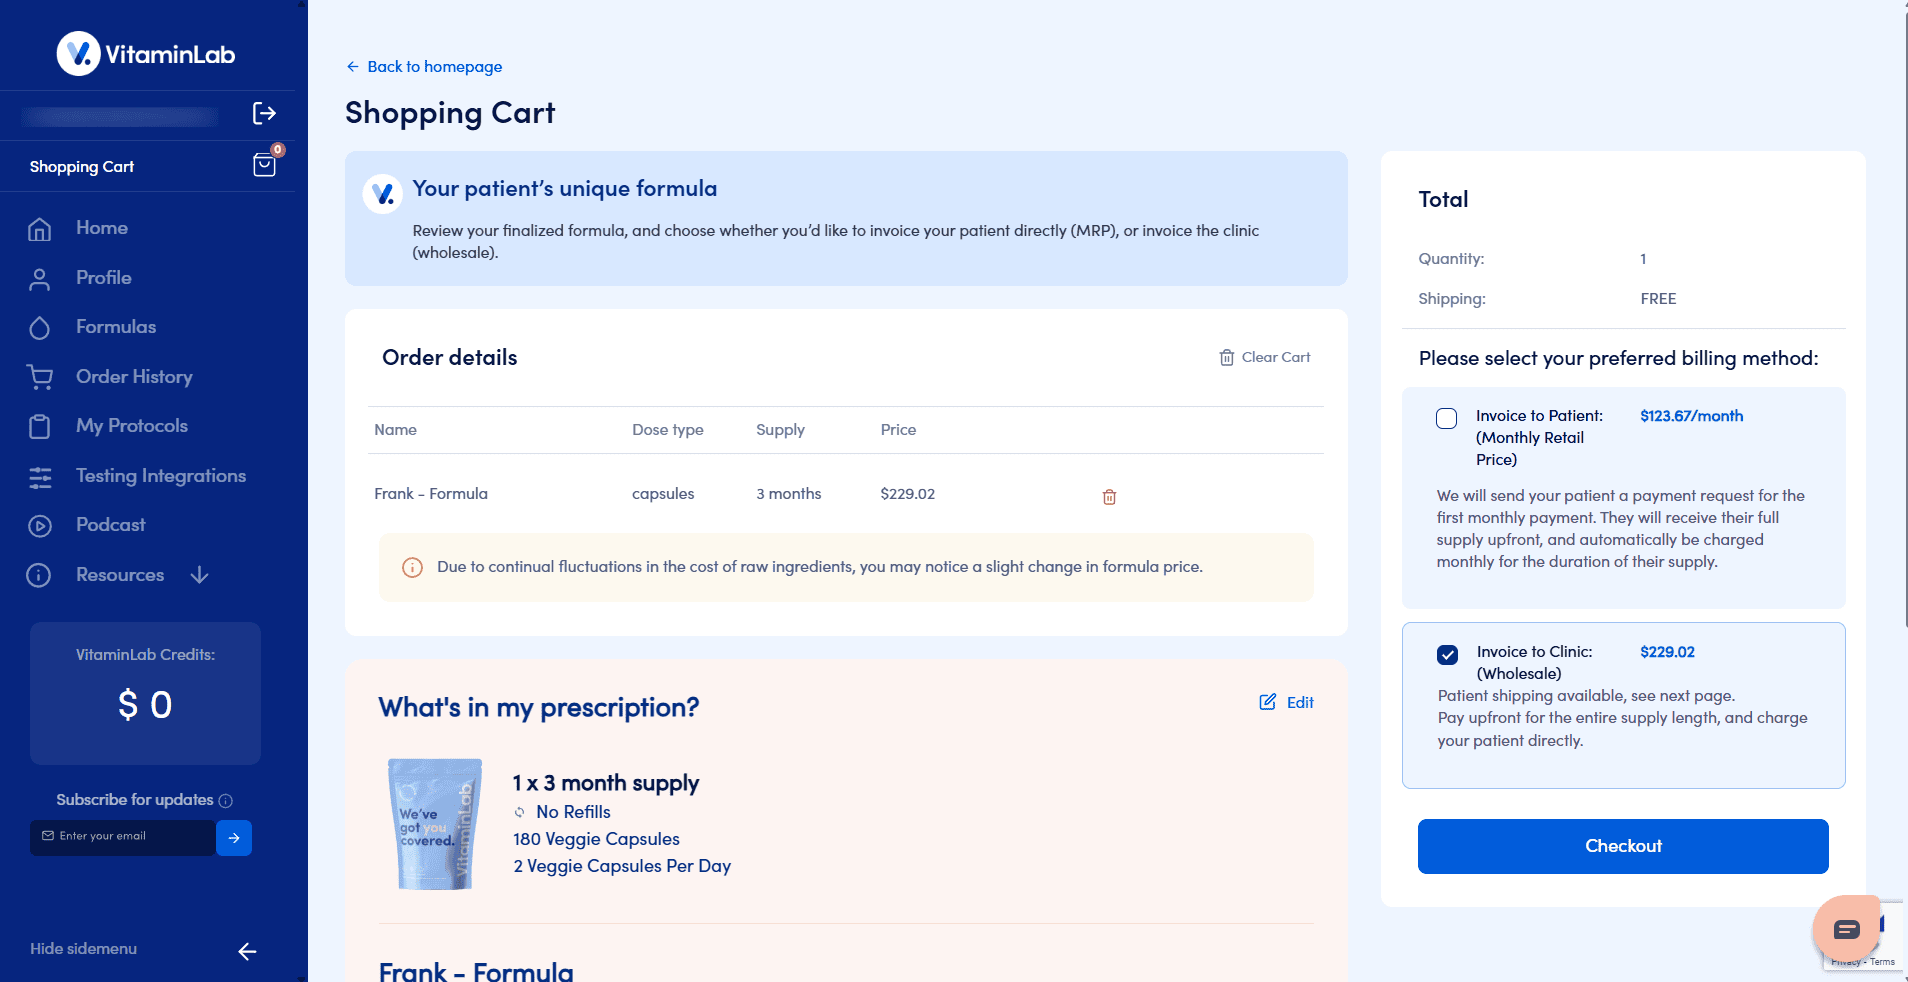The image size is (1908, 982).
Task: Open the chat support bubble
Action: pos(1846,929)
